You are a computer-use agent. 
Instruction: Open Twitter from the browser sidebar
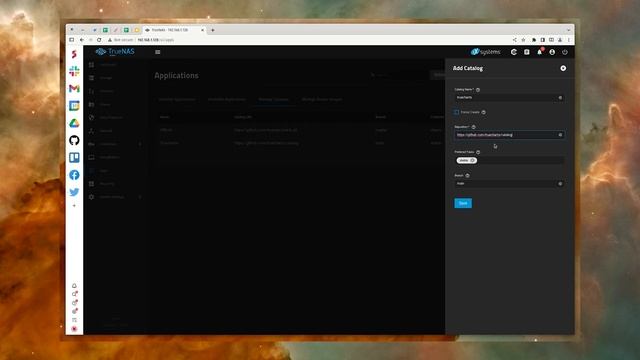pyautogui.click(x=74, y=192)
